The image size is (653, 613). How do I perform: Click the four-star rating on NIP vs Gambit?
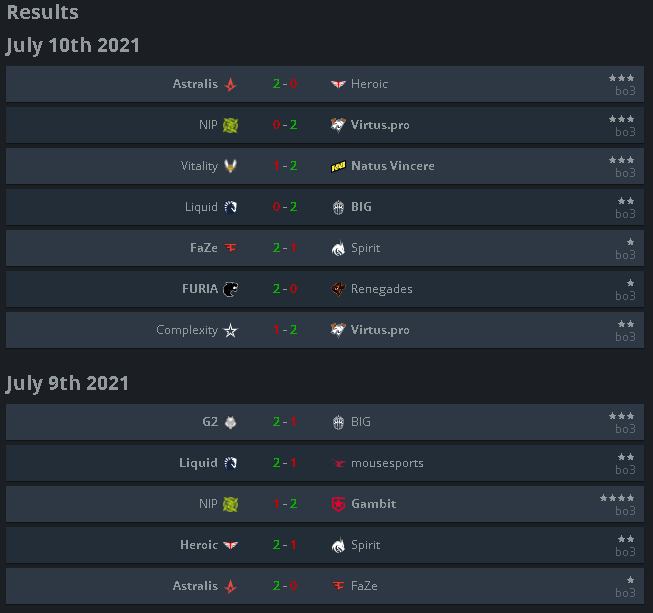[617, 498]
